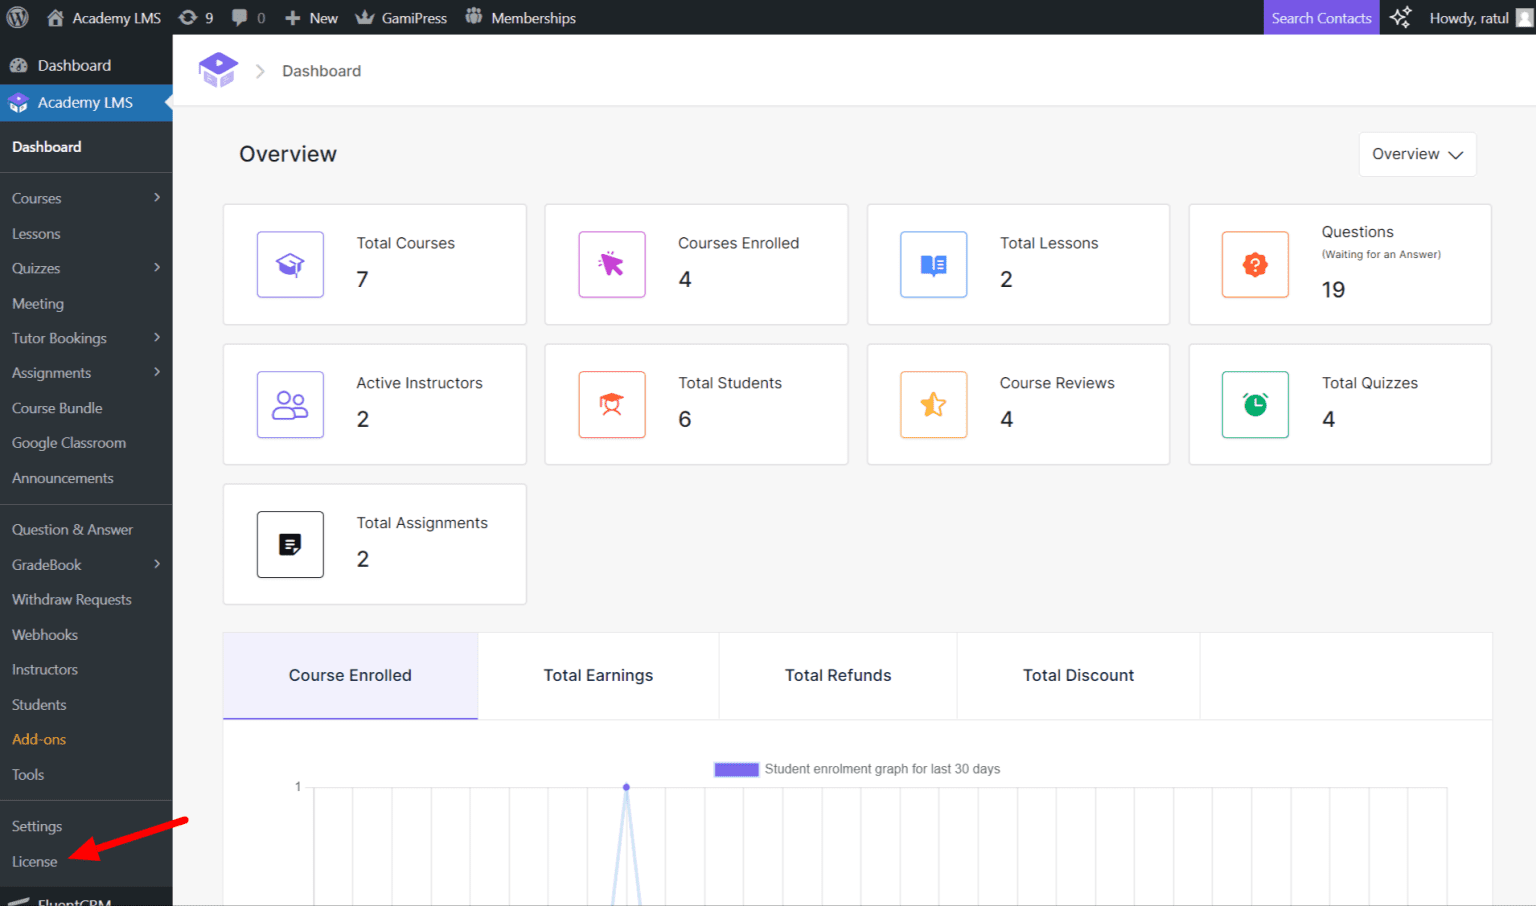Toggle the Student enrolment graph legend swatch

tap(736, 769)
